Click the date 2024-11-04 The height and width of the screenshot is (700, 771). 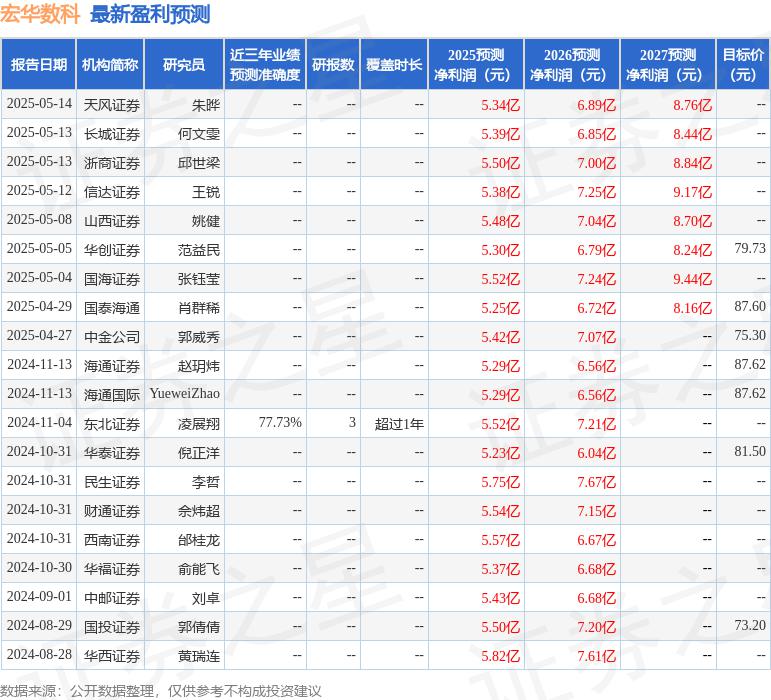pos(39,422)
